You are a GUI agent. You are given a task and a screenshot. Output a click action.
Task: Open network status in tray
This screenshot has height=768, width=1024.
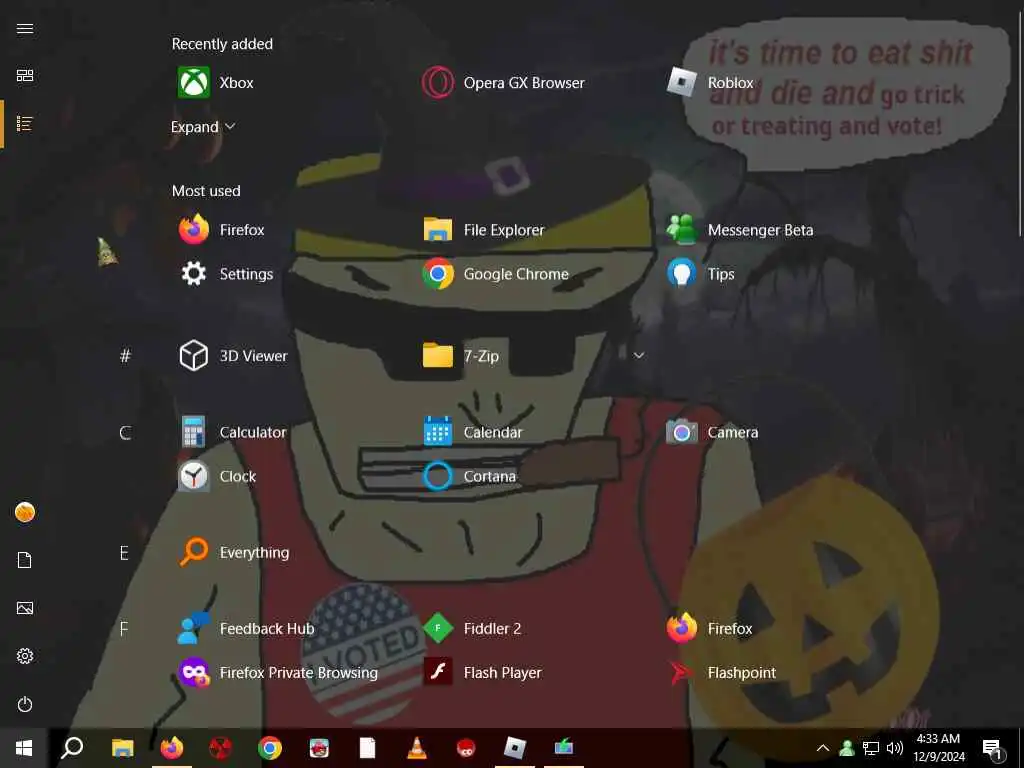[871, 748]
